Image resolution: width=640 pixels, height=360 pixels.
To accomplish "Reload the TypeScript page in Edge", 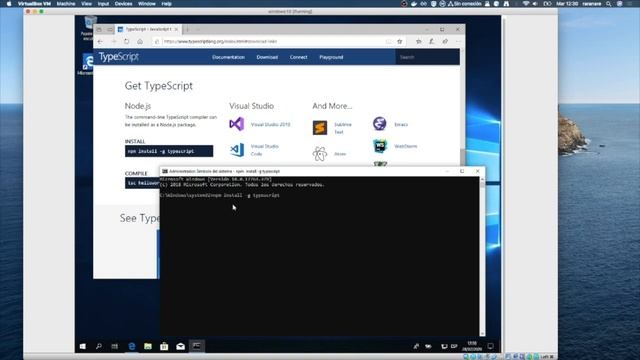I will [x=127, y=42].
